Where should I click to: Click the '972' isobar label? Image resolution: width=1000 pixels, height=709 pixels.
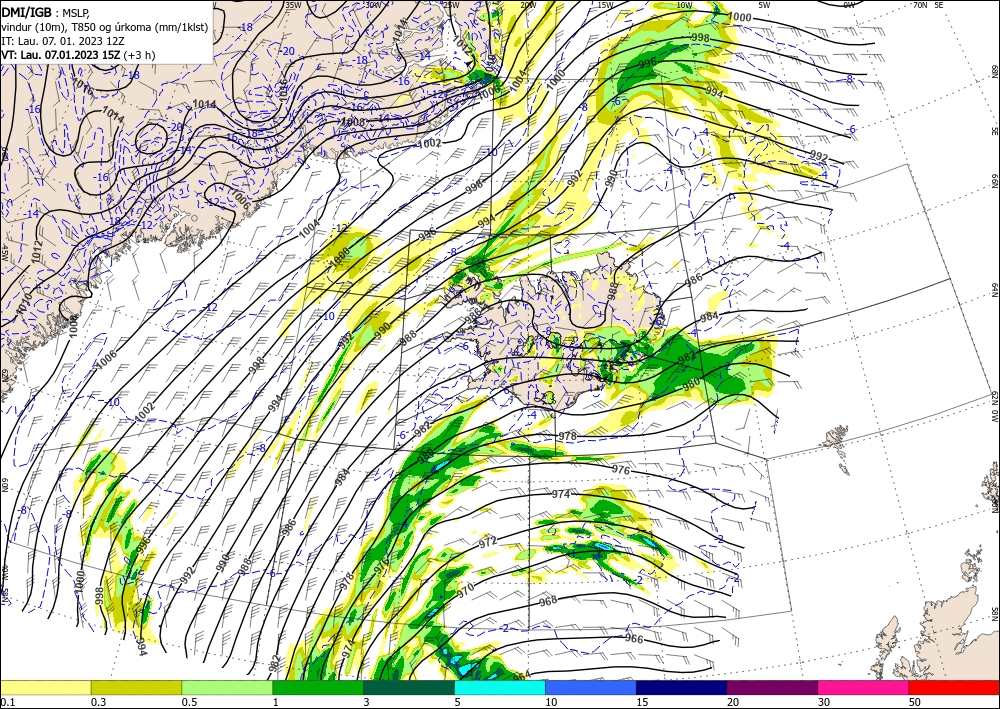click(488, 543)
